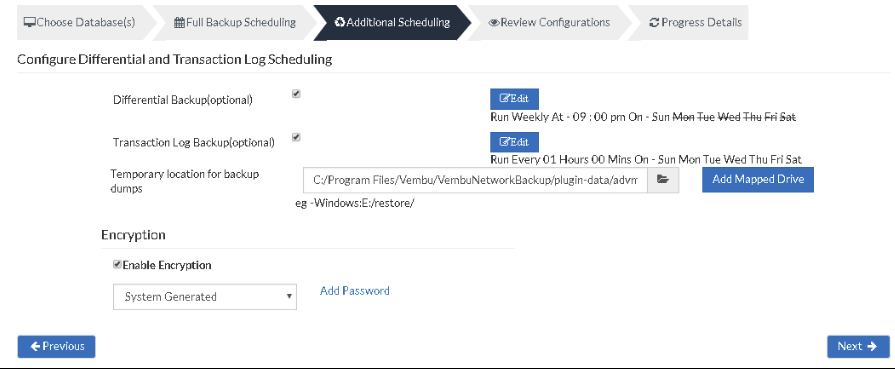Toggle the Enable Encryption checkbox

pyautogui.click(x=117, y=264)
